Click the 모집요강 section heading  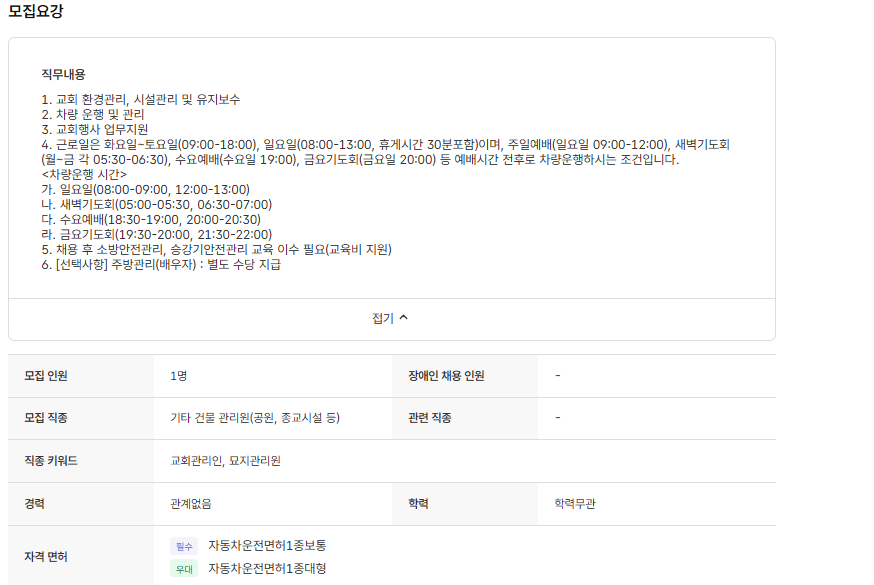point(37,12)
